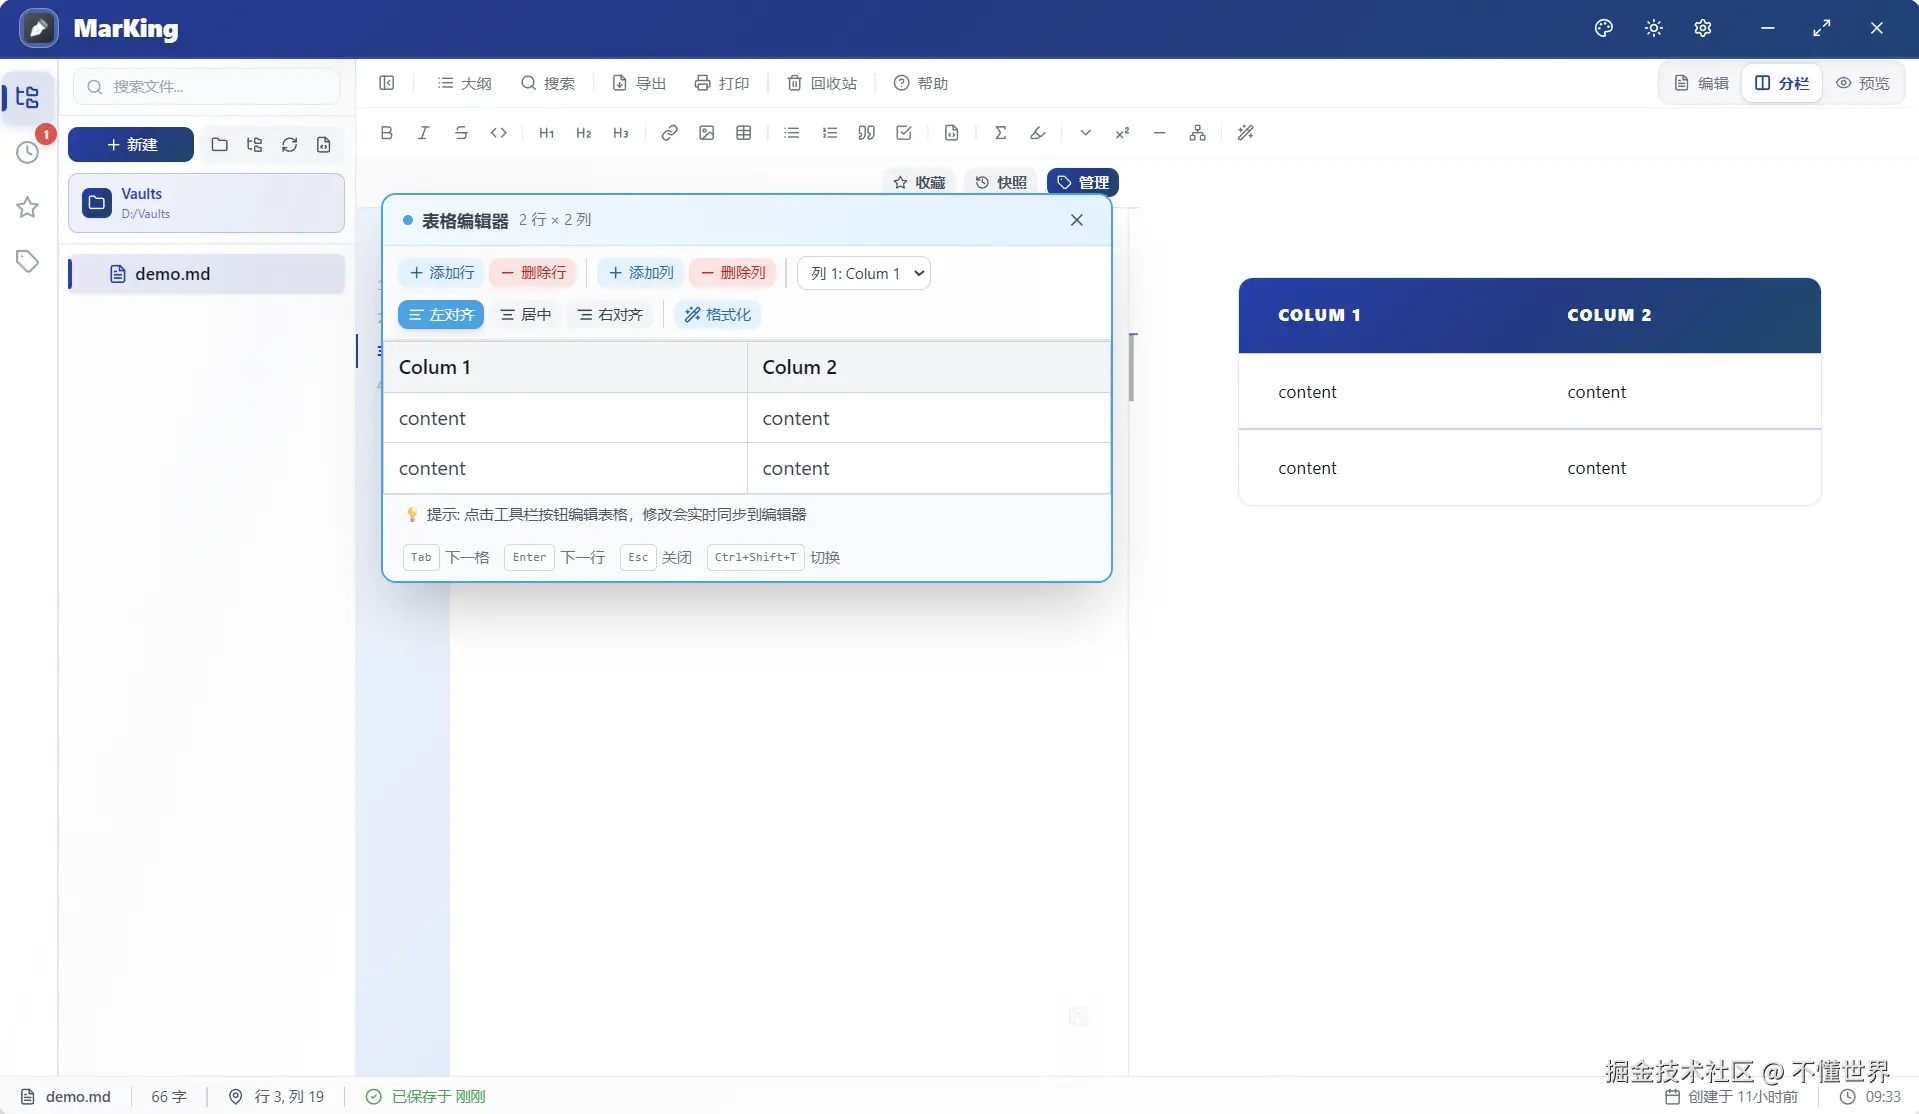The height and width of the screenshot is (1114, 1919).
Task: Expand the toolbar more-options chevron
Action: pyautogui.click(x=1084, y=132)
